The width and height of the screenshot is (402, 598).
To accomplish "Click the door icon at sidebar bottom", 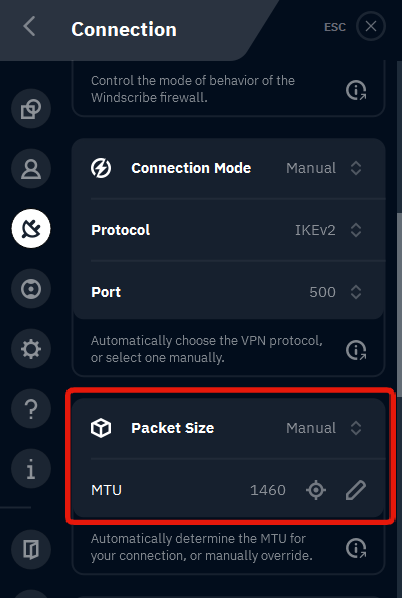I will pos(31,549).
